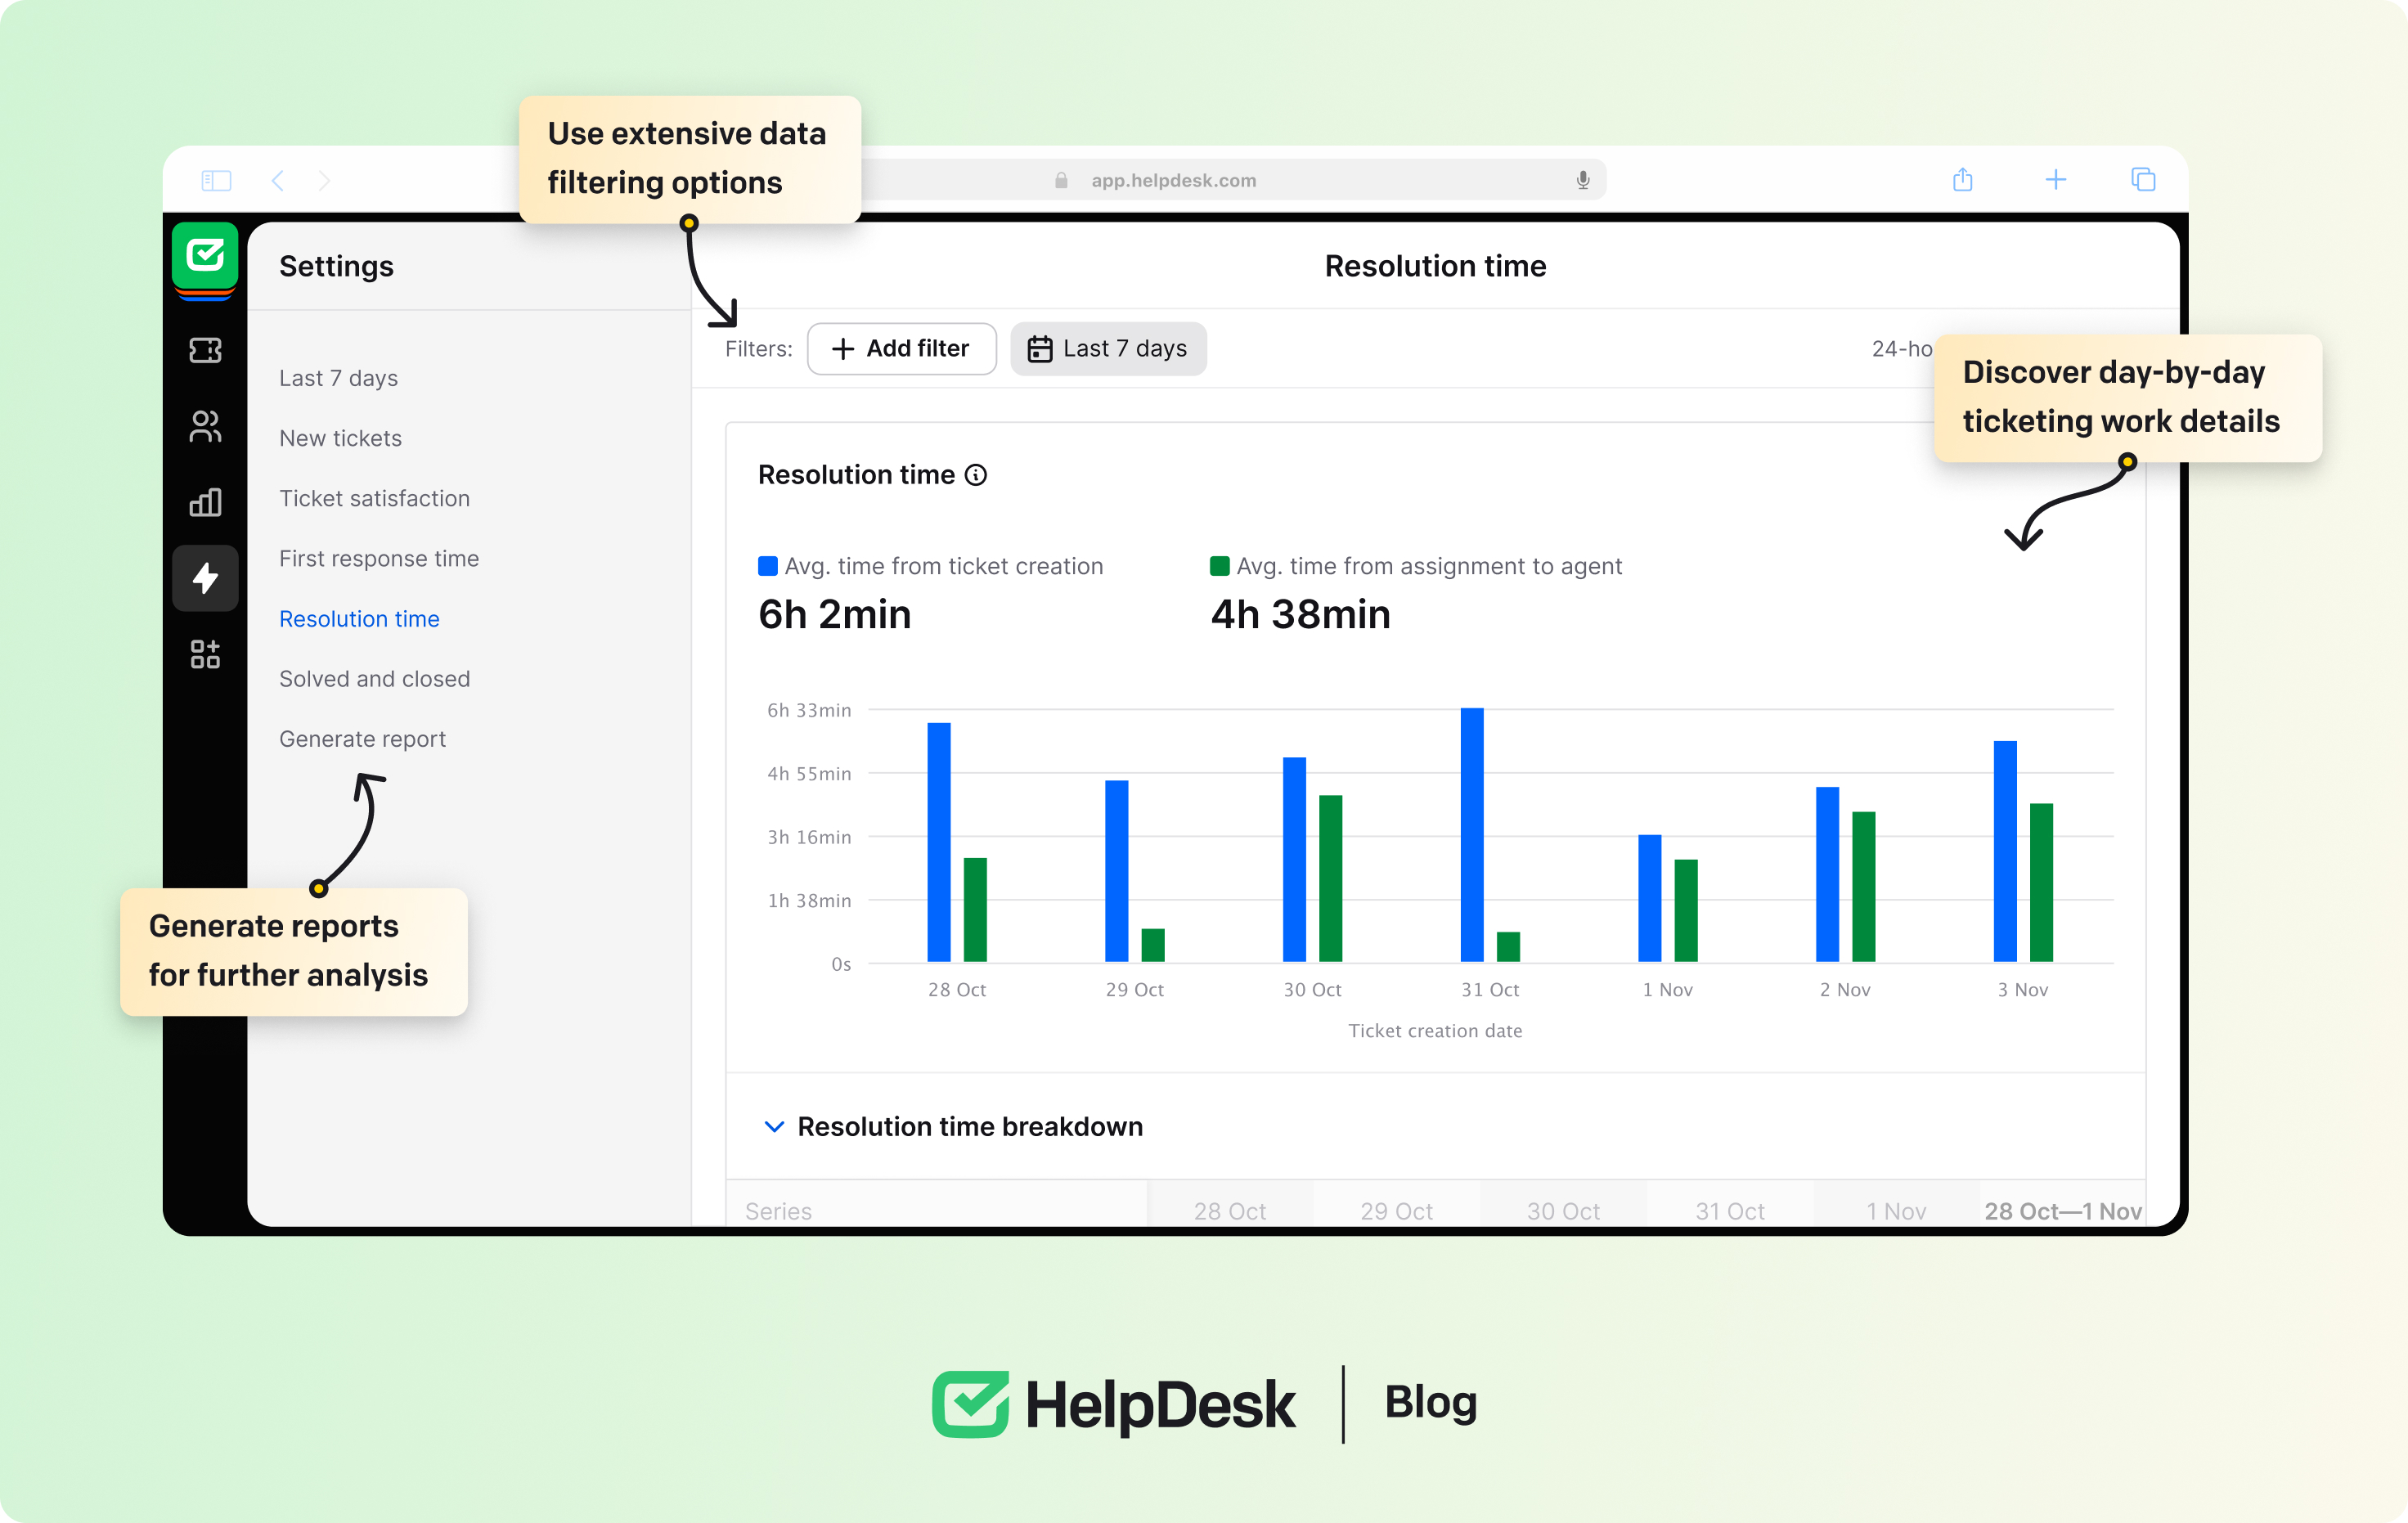This screenshot has width=2408, height=1523.
Task: Click the Generate report link
Action: click(362, 739)
